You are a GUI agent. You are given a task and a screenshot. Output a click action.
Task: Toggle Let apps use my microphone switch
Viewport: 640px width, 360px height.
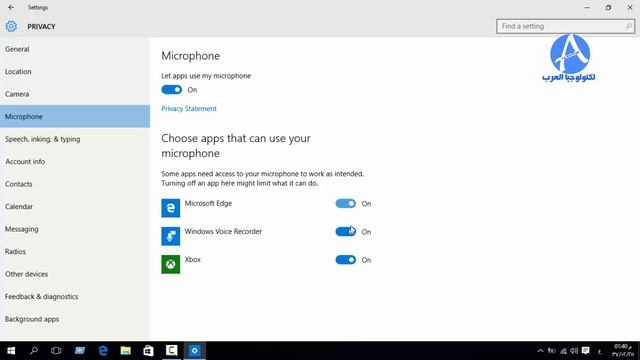[x=171, y=90]
